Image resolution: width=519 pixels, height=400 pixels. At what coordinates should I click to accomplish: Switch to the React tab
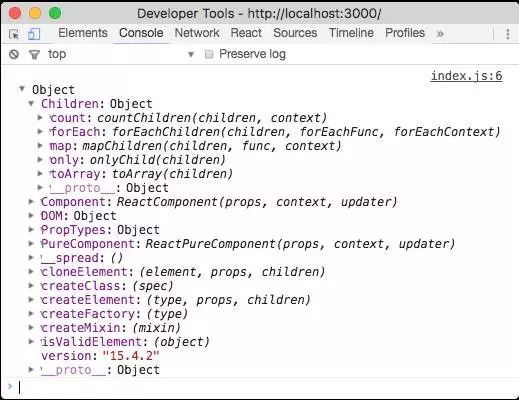tap(246, 33)
